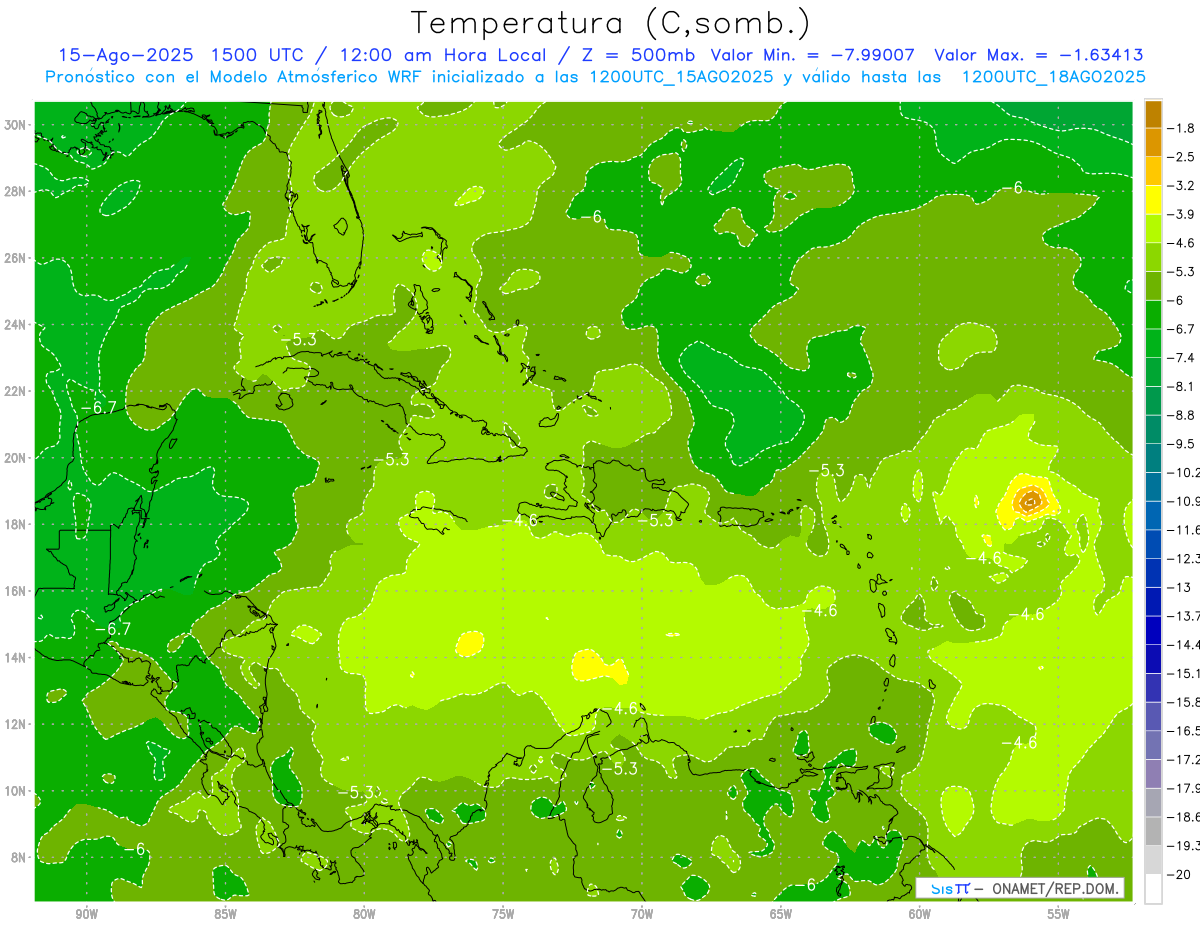Click the '85W' longitude axis label
Image resolution: width=1200 pixels, height=927 pixels.
click(225, 914)
